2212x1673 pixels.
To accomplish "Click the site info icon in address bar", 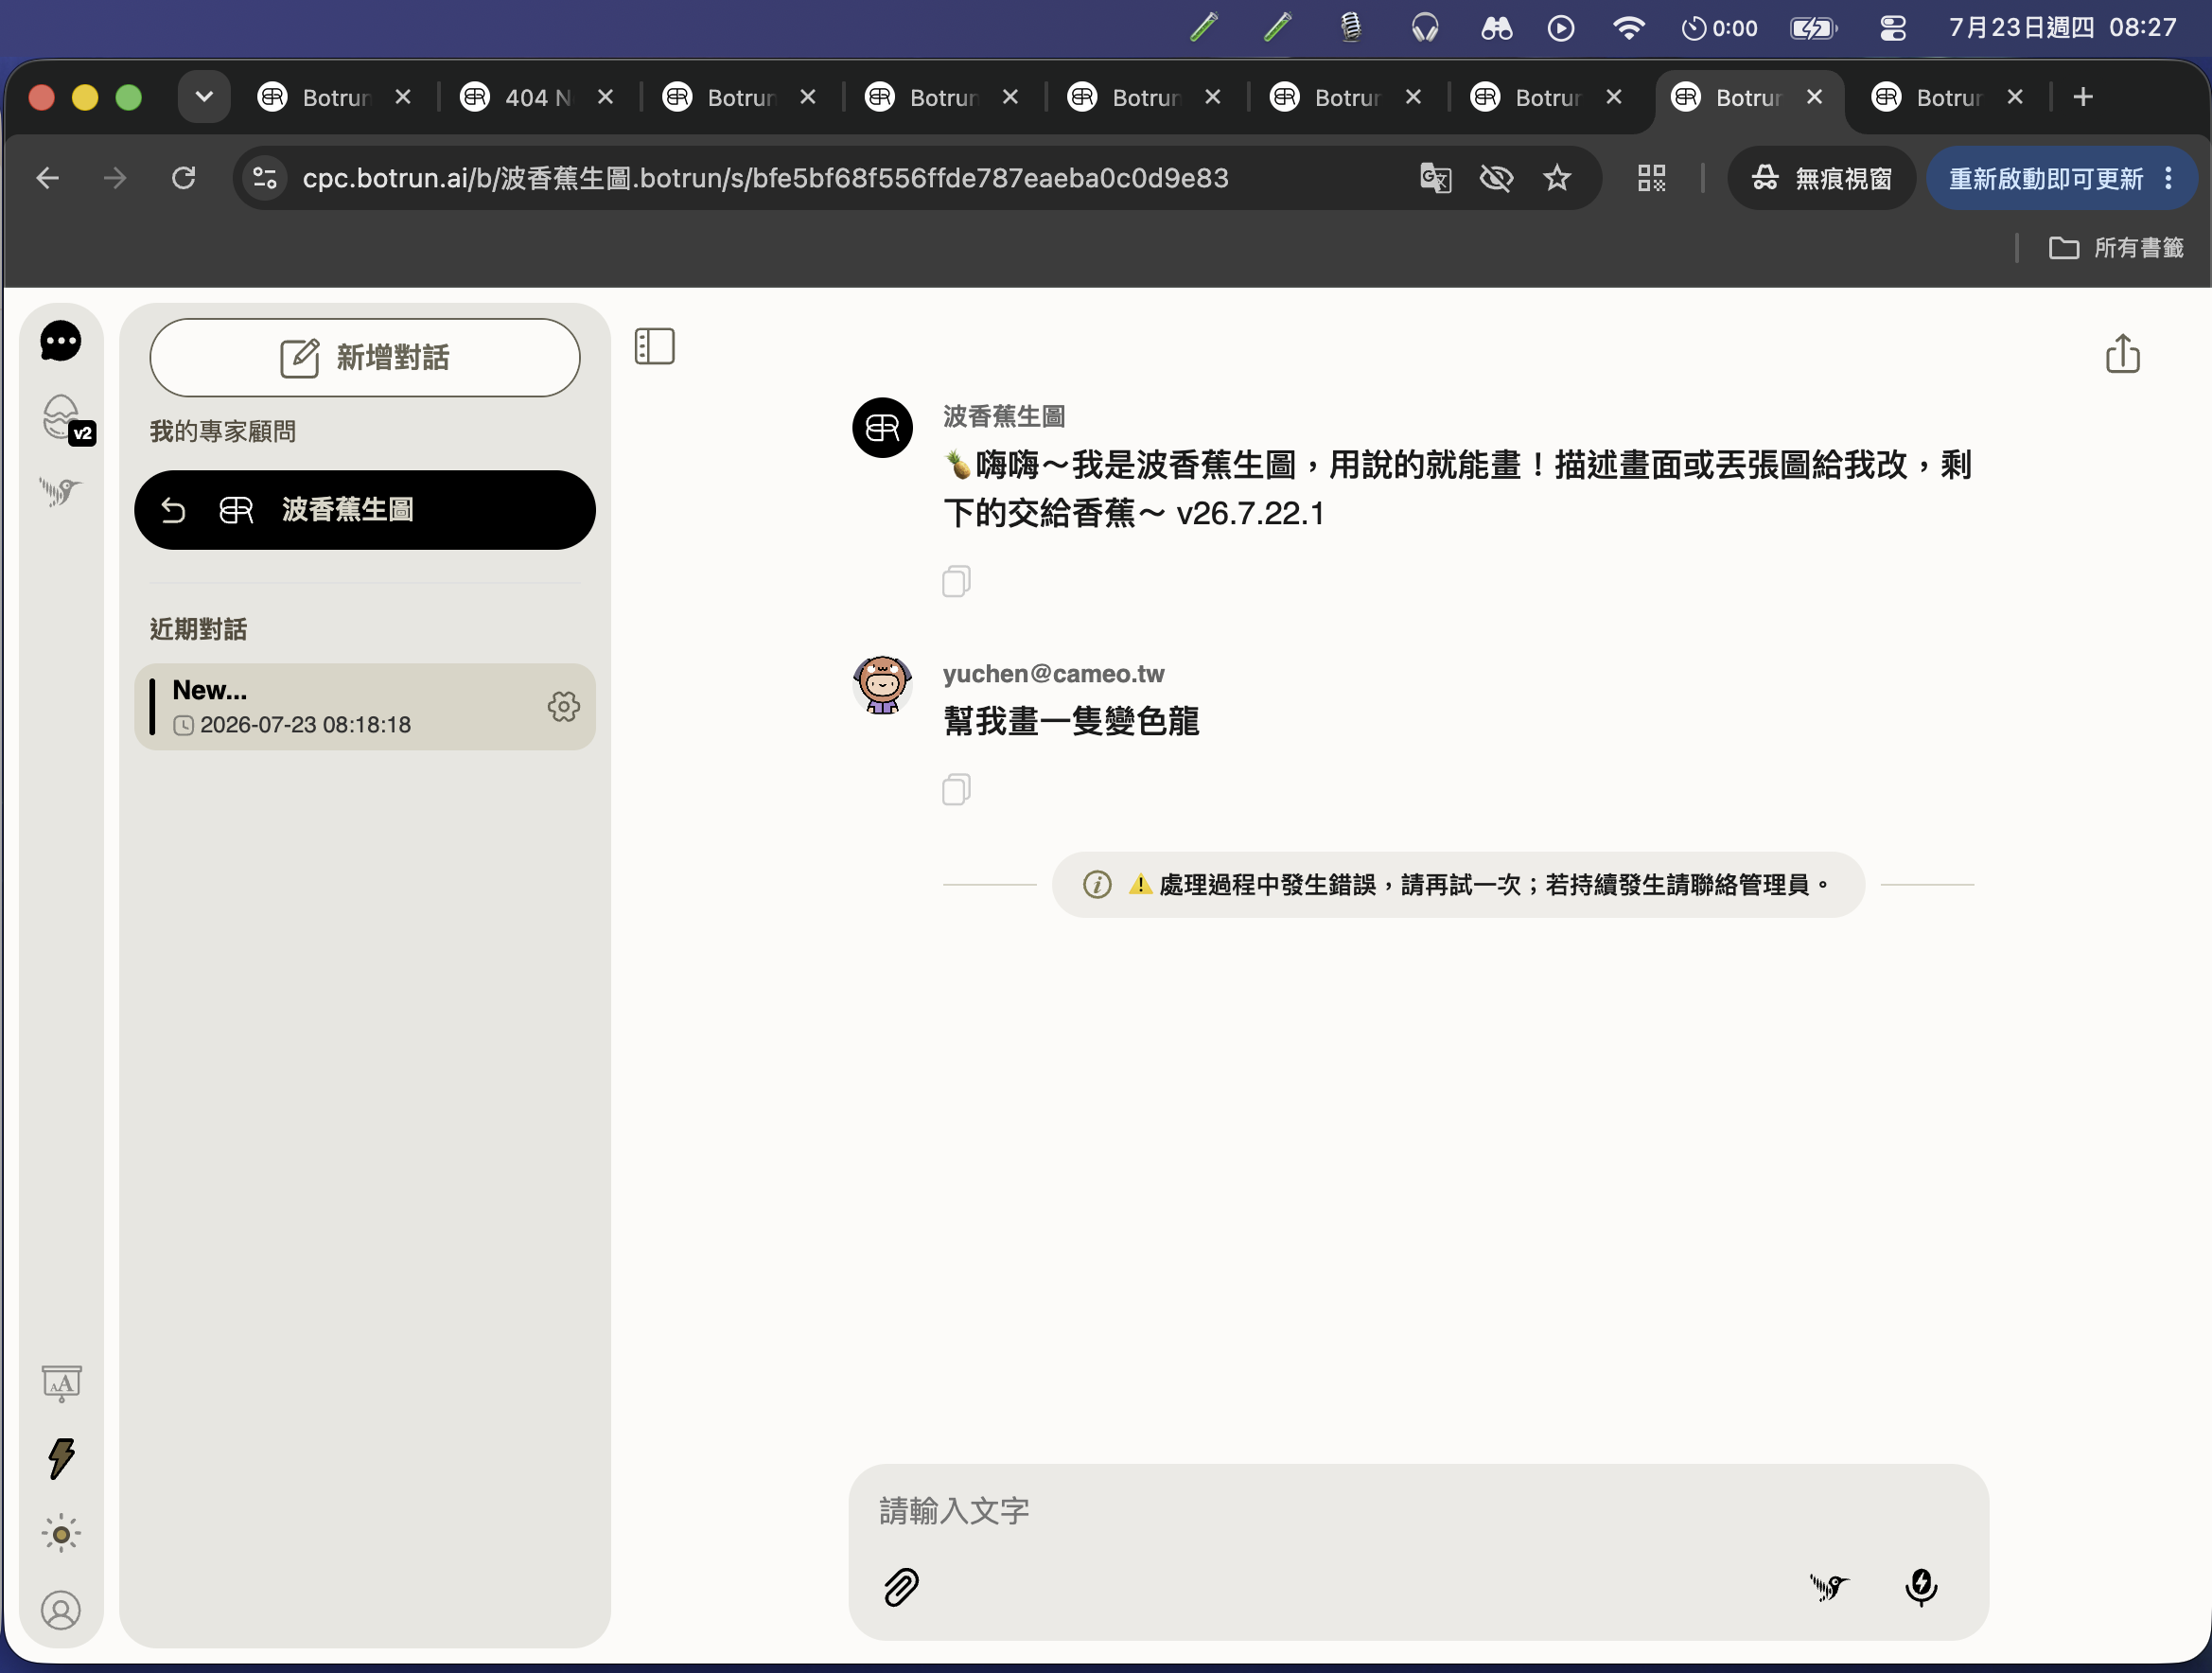I will [265, 178].
